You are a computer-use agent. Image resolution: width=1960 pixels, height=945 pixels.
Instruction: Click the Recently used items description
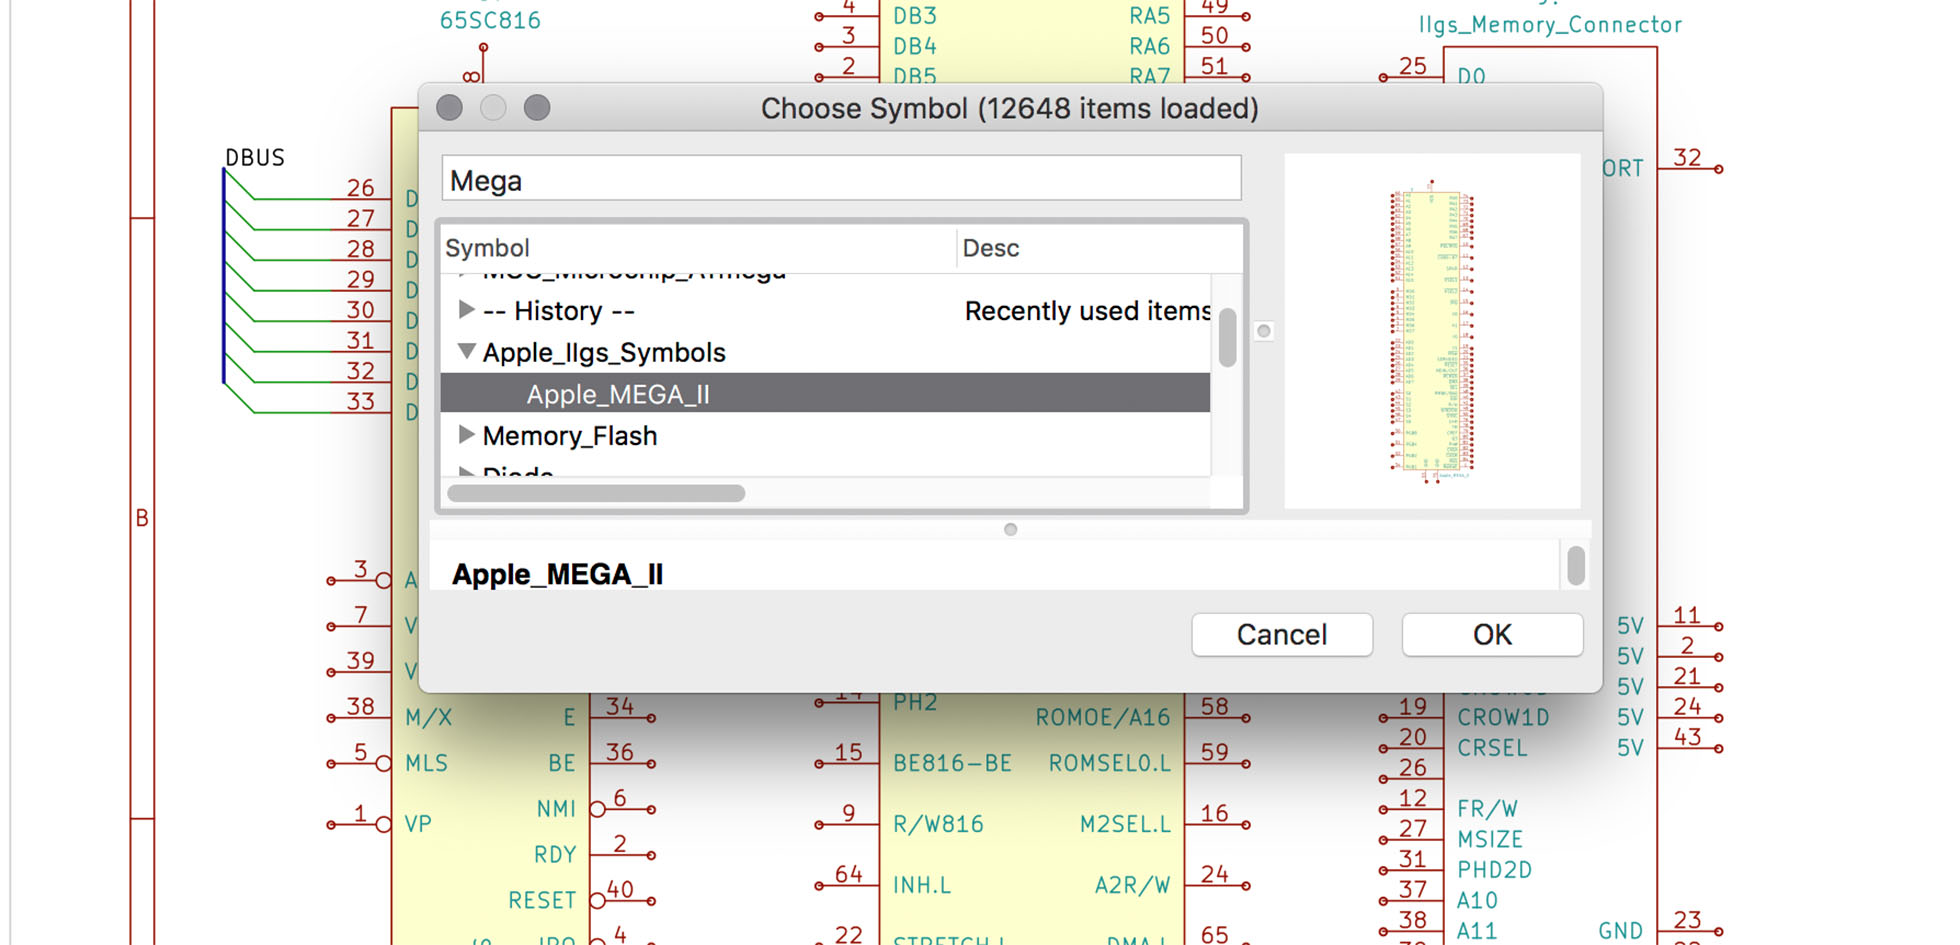(x=1087, y=311)
